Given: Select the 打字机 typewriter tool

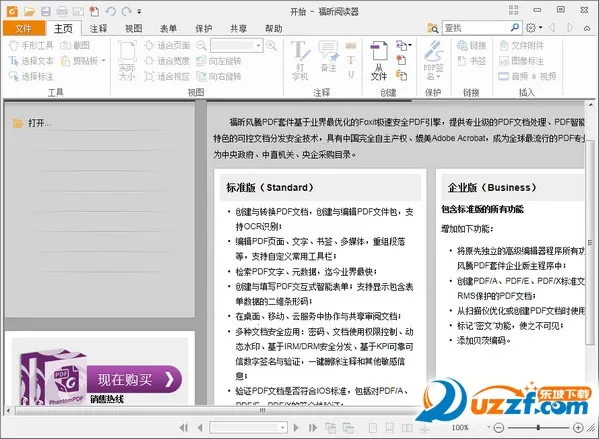Looking at the screenshot, I should coord(300,61).
